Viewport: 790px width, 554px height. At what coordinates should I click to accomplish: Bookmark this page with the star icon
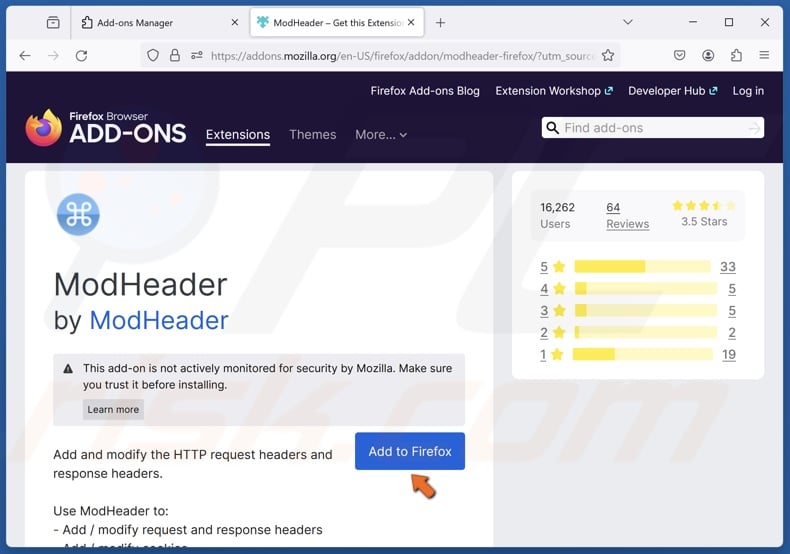click(608, 55)
